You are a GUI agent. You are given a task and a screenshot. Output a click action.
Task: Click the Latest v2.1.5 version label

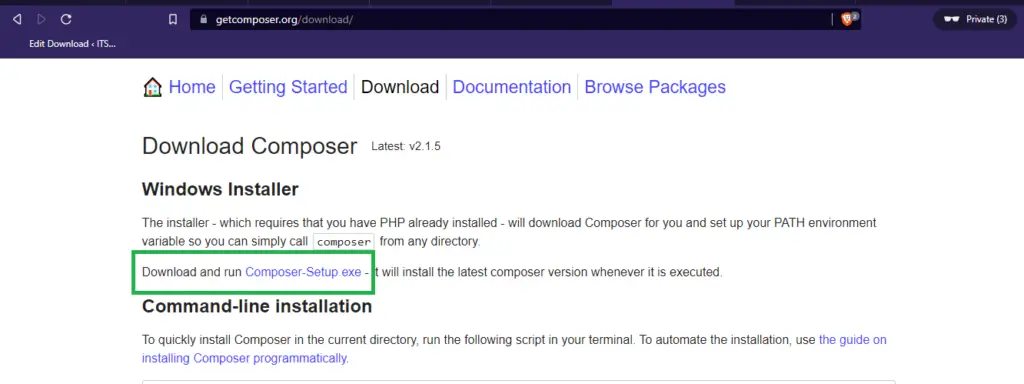point(406,146)
